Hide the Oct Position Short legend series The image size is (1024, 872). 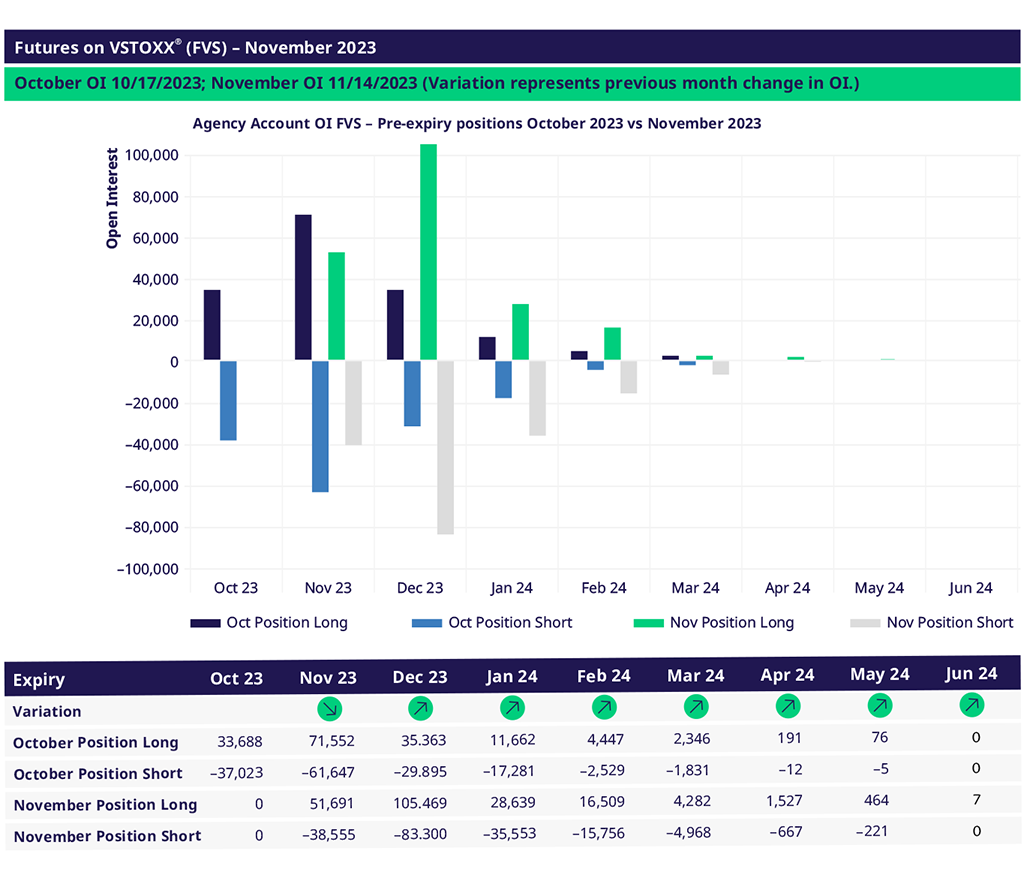pyautogui.click(x=491, y=622)
